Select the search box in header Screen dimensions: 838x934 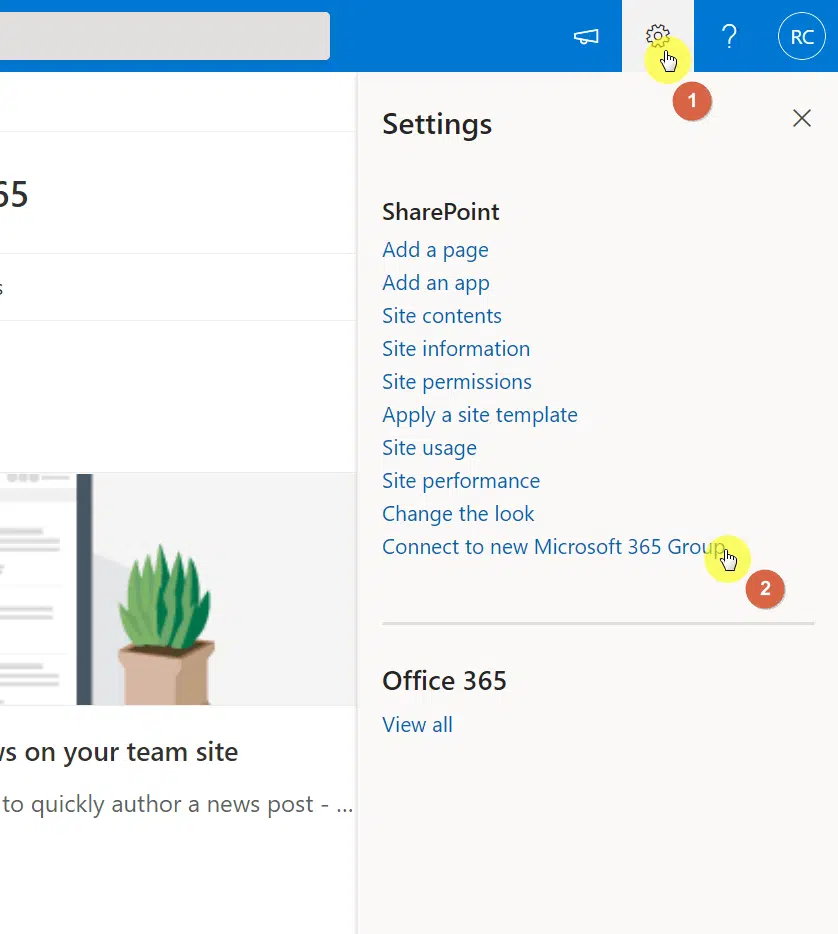point(164,36)
